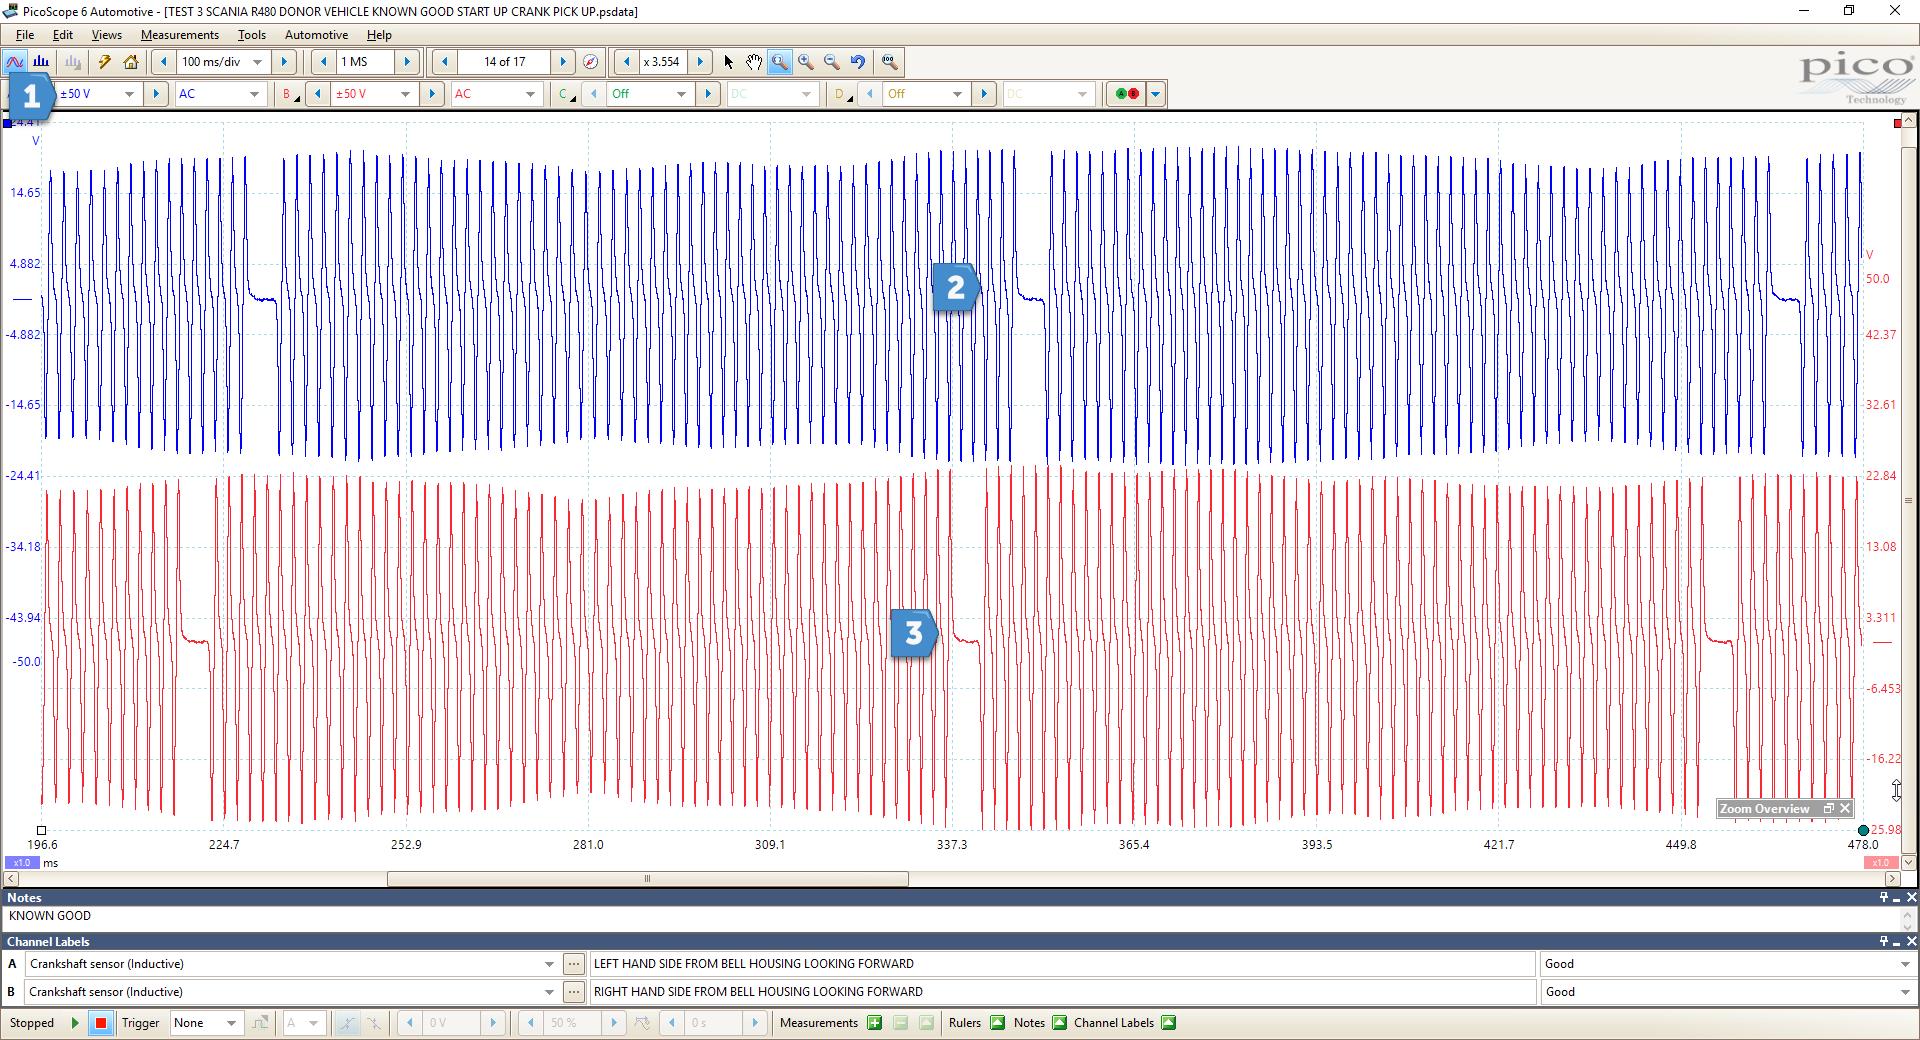Click the signal generator red-green icon
This screenshot has height=1040, width=1920.
point(1127,94)
